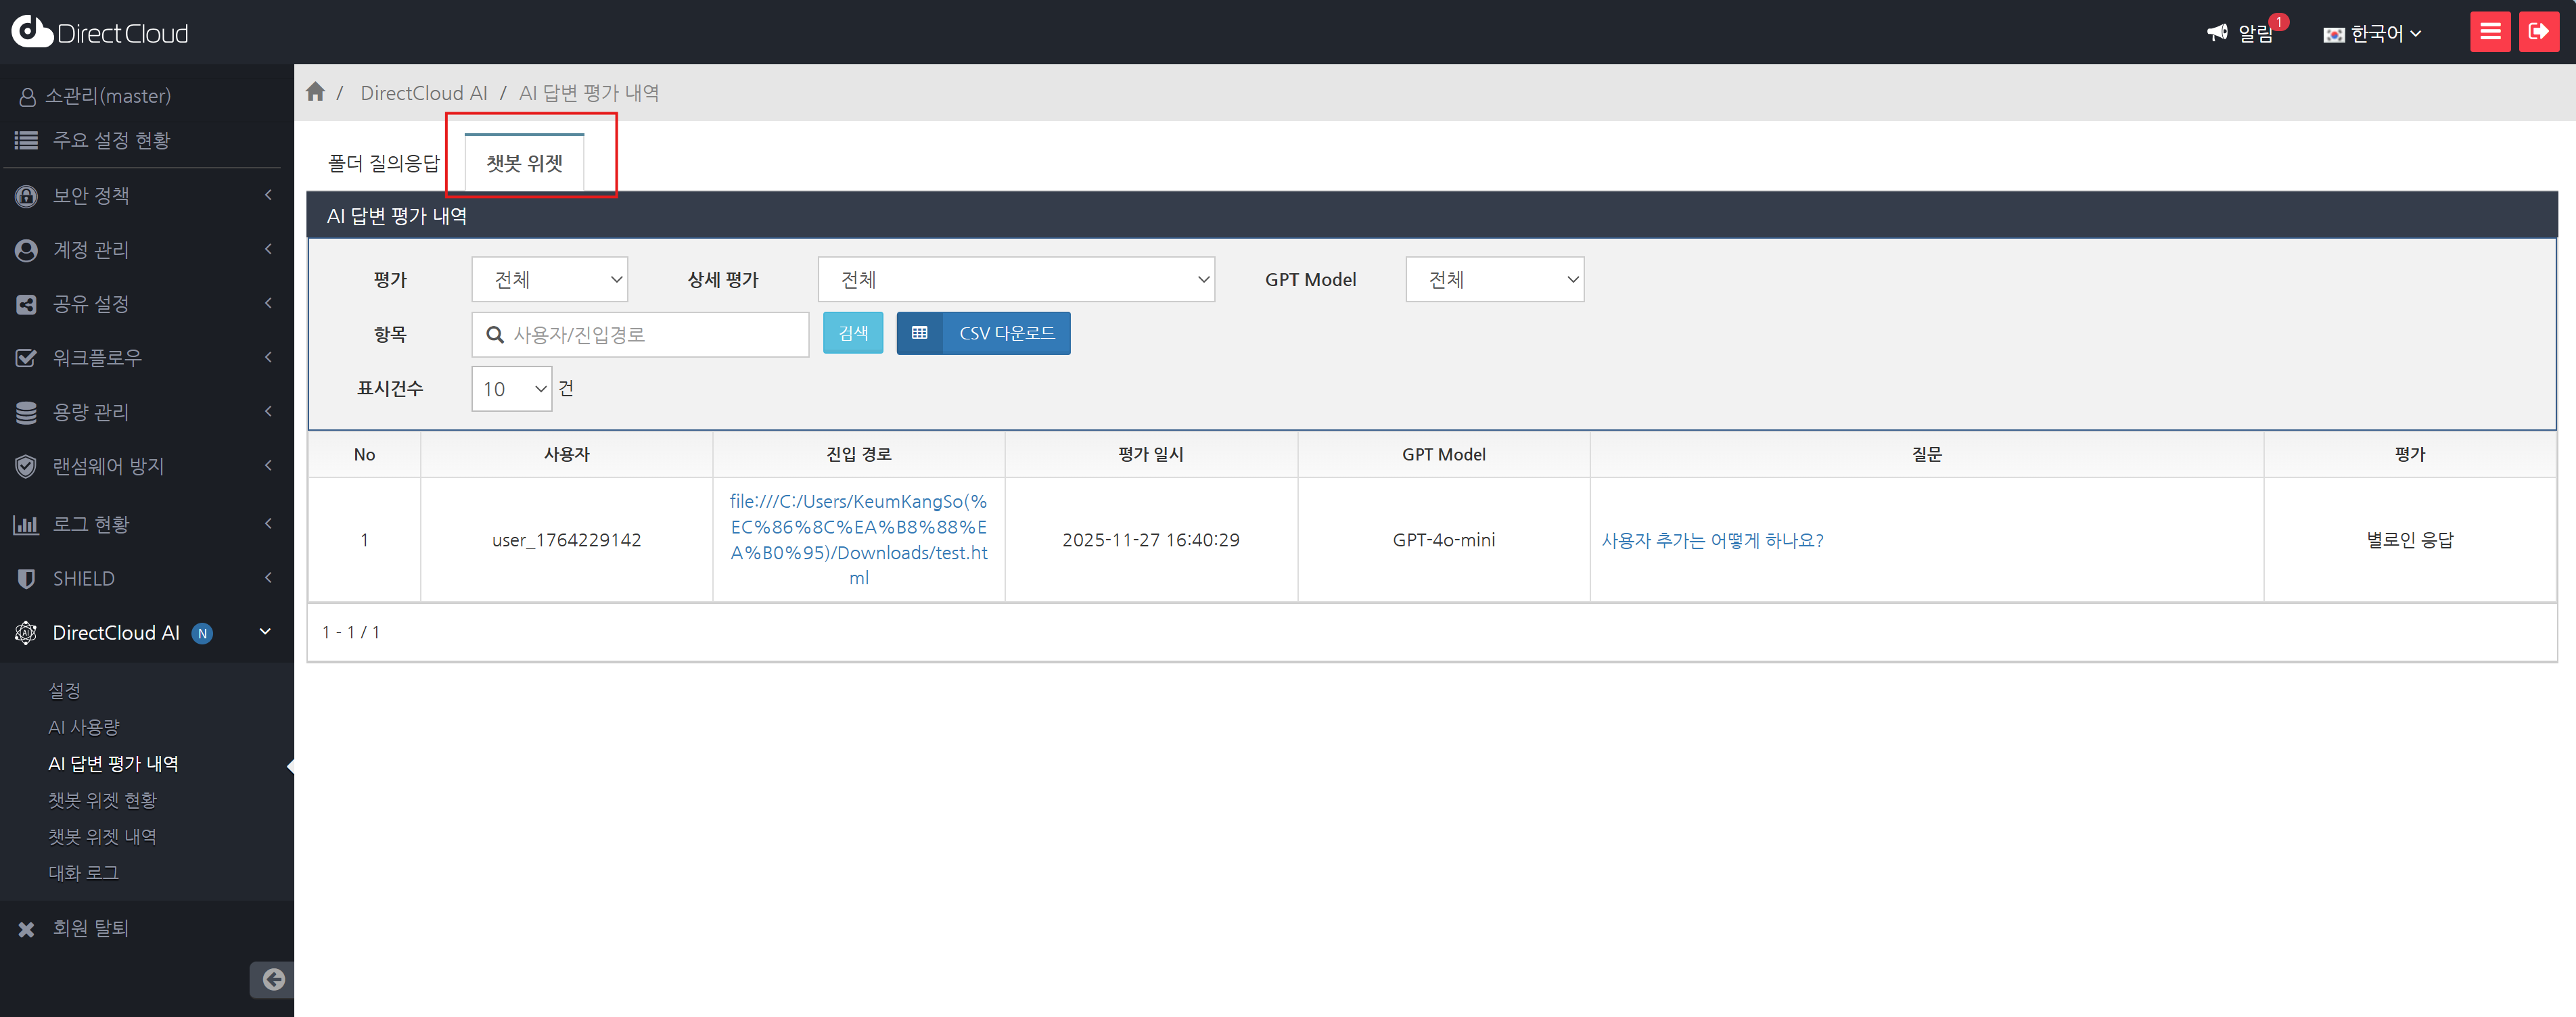Click the CSV 다운로드 button
Image resolution: width=2576 pixels, height=1017 pixels.
tap(983, 333)
